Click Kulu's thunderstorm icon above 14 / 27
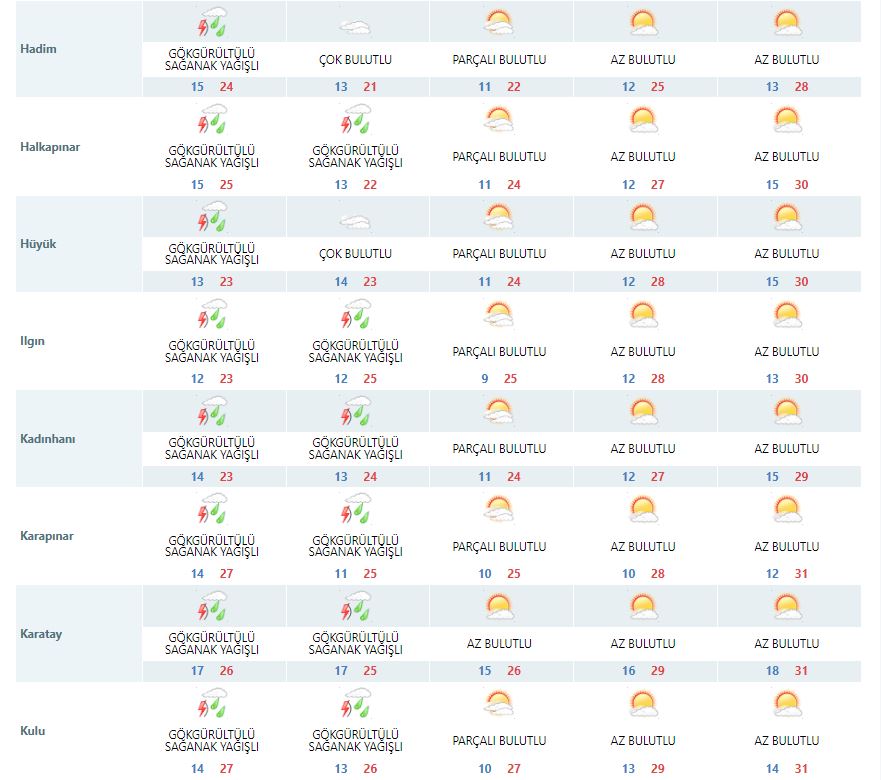 [x=212, y=706]
